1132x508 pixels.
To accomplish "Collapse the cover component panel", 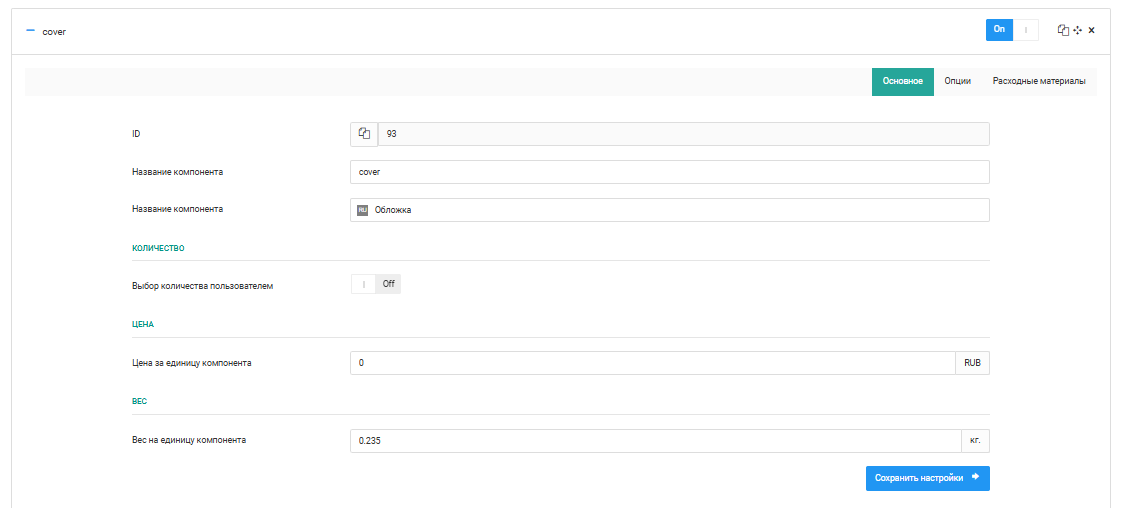I will pyautogui.click(x=30, y=31).
